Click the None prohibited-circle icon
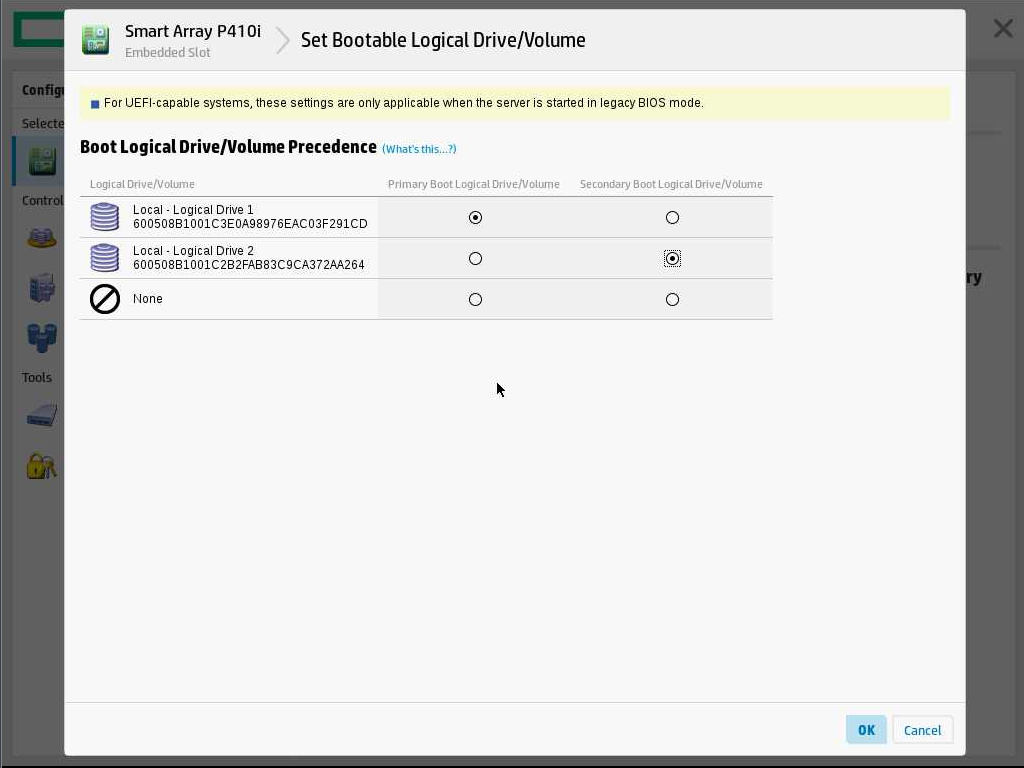The width and height of the screenshot is (1024, 768). coord(104,299)
